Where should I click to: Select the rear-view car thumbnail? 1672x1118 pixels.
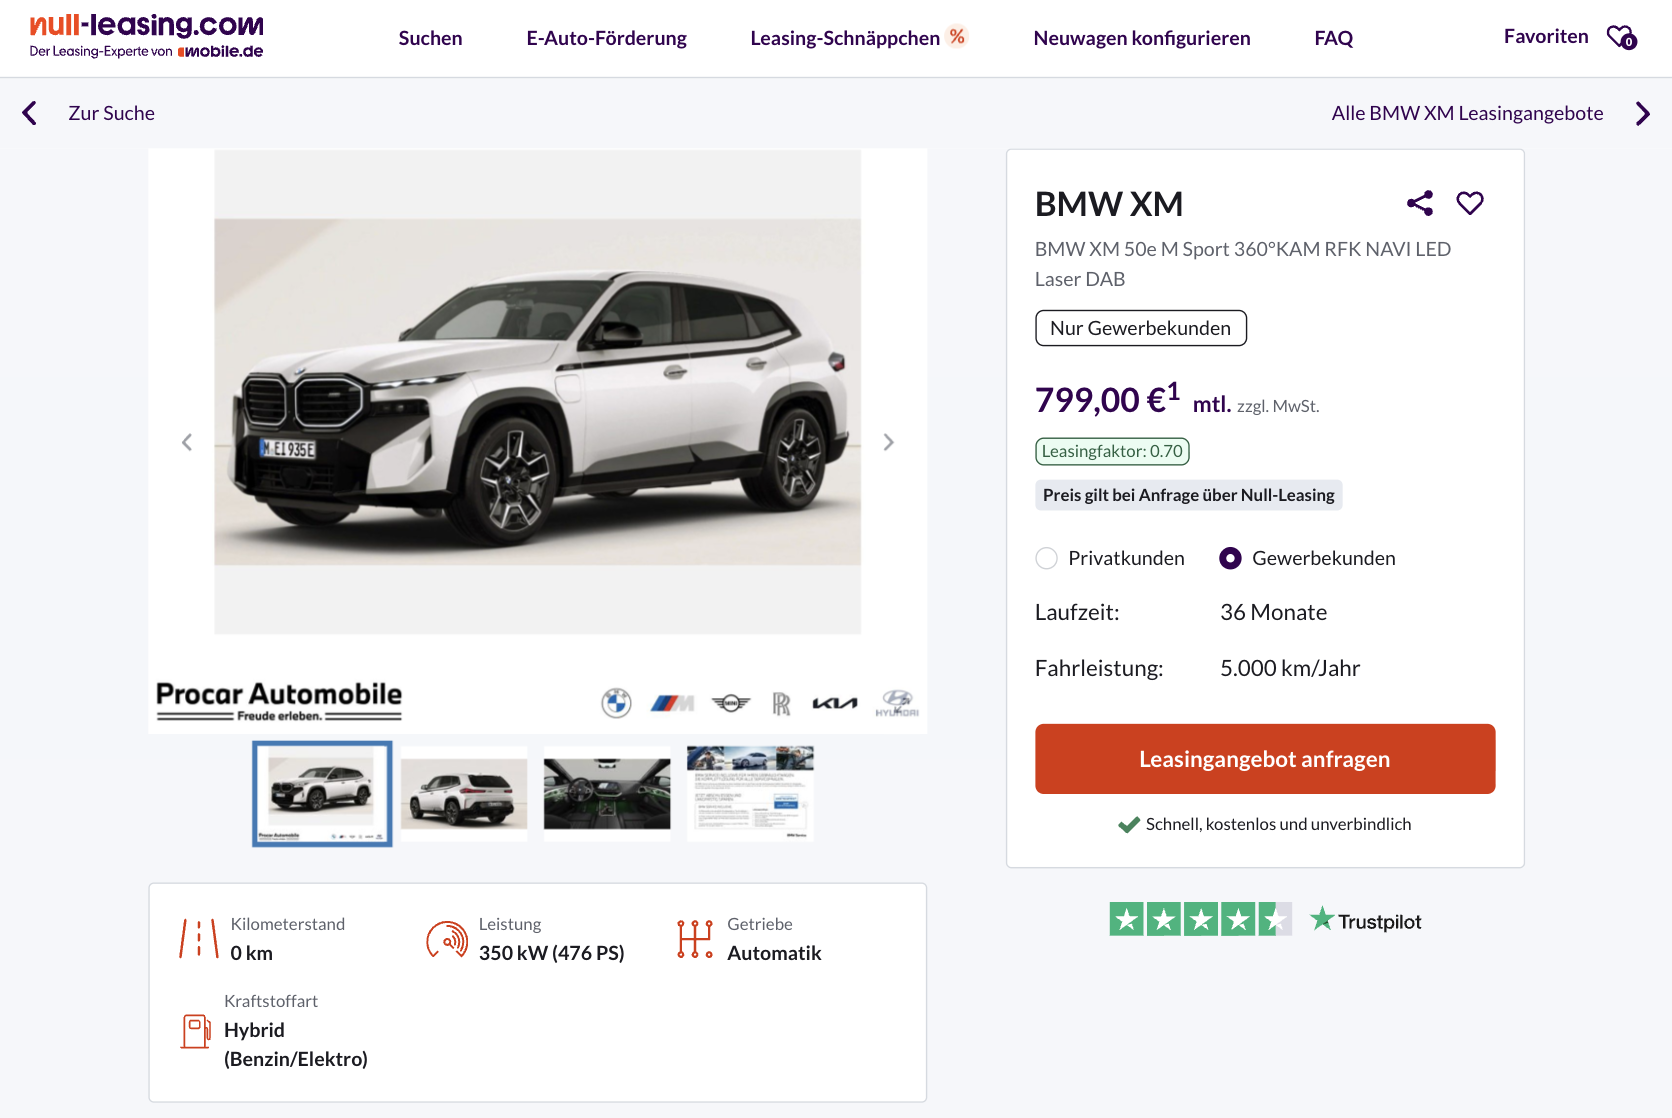pos(464,793)
